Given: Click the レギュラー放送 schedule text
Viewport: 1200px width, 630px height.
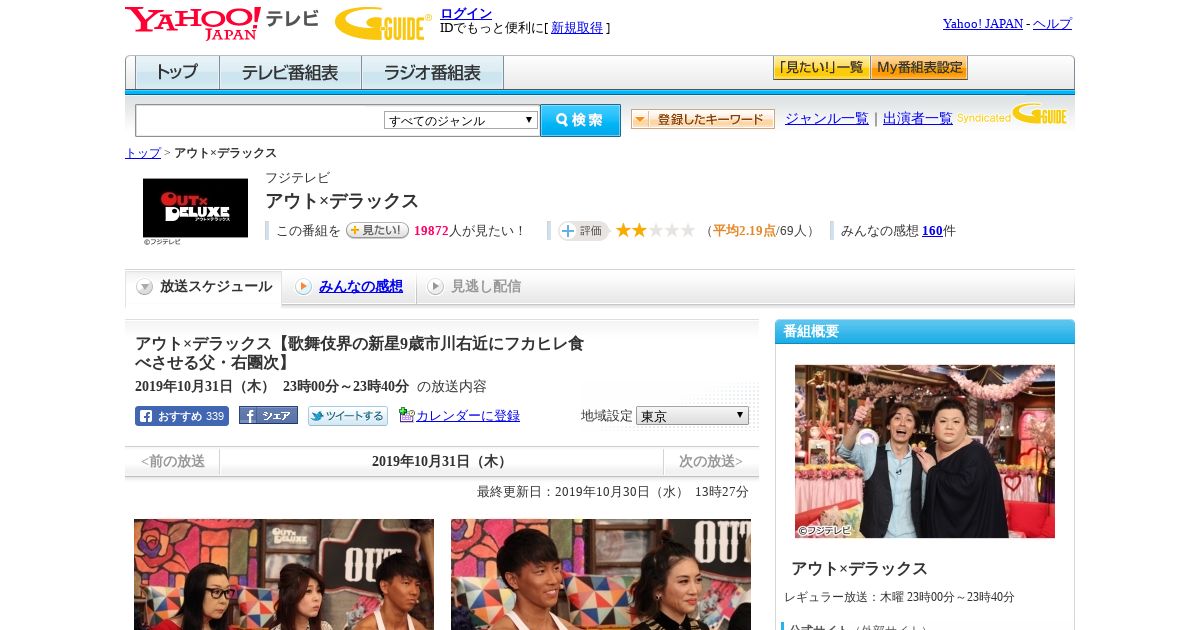Looking at the screenshot, I should pos(899,597).
